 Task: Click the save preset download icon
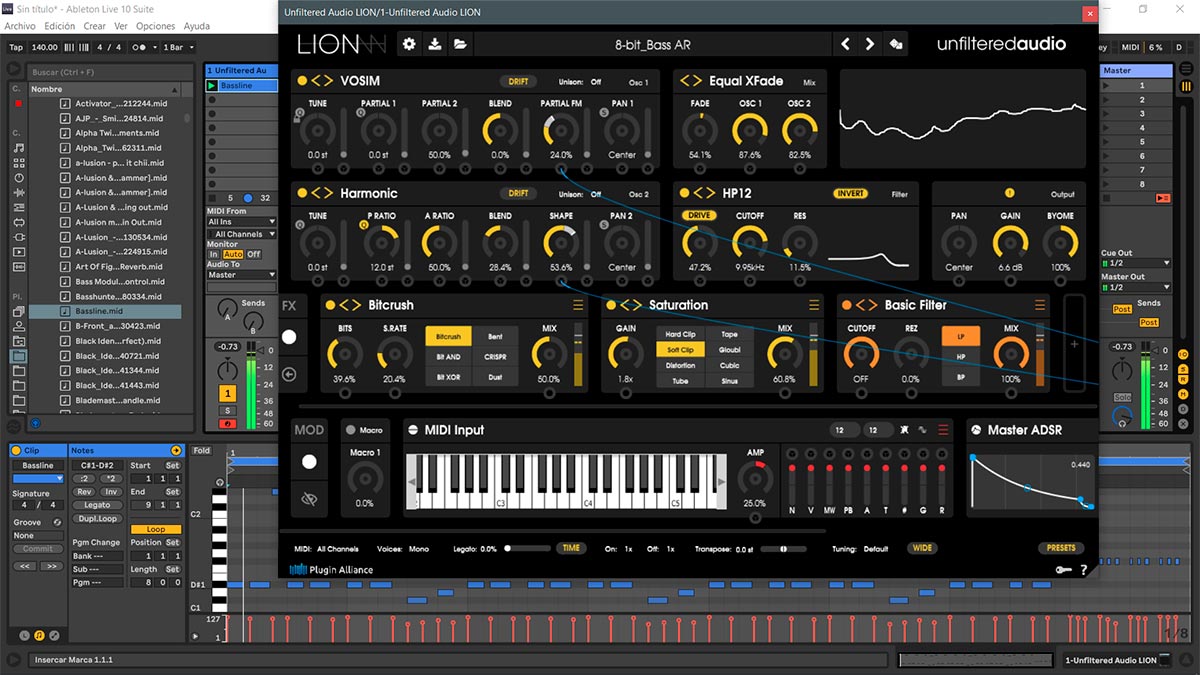tap(434, 44)
